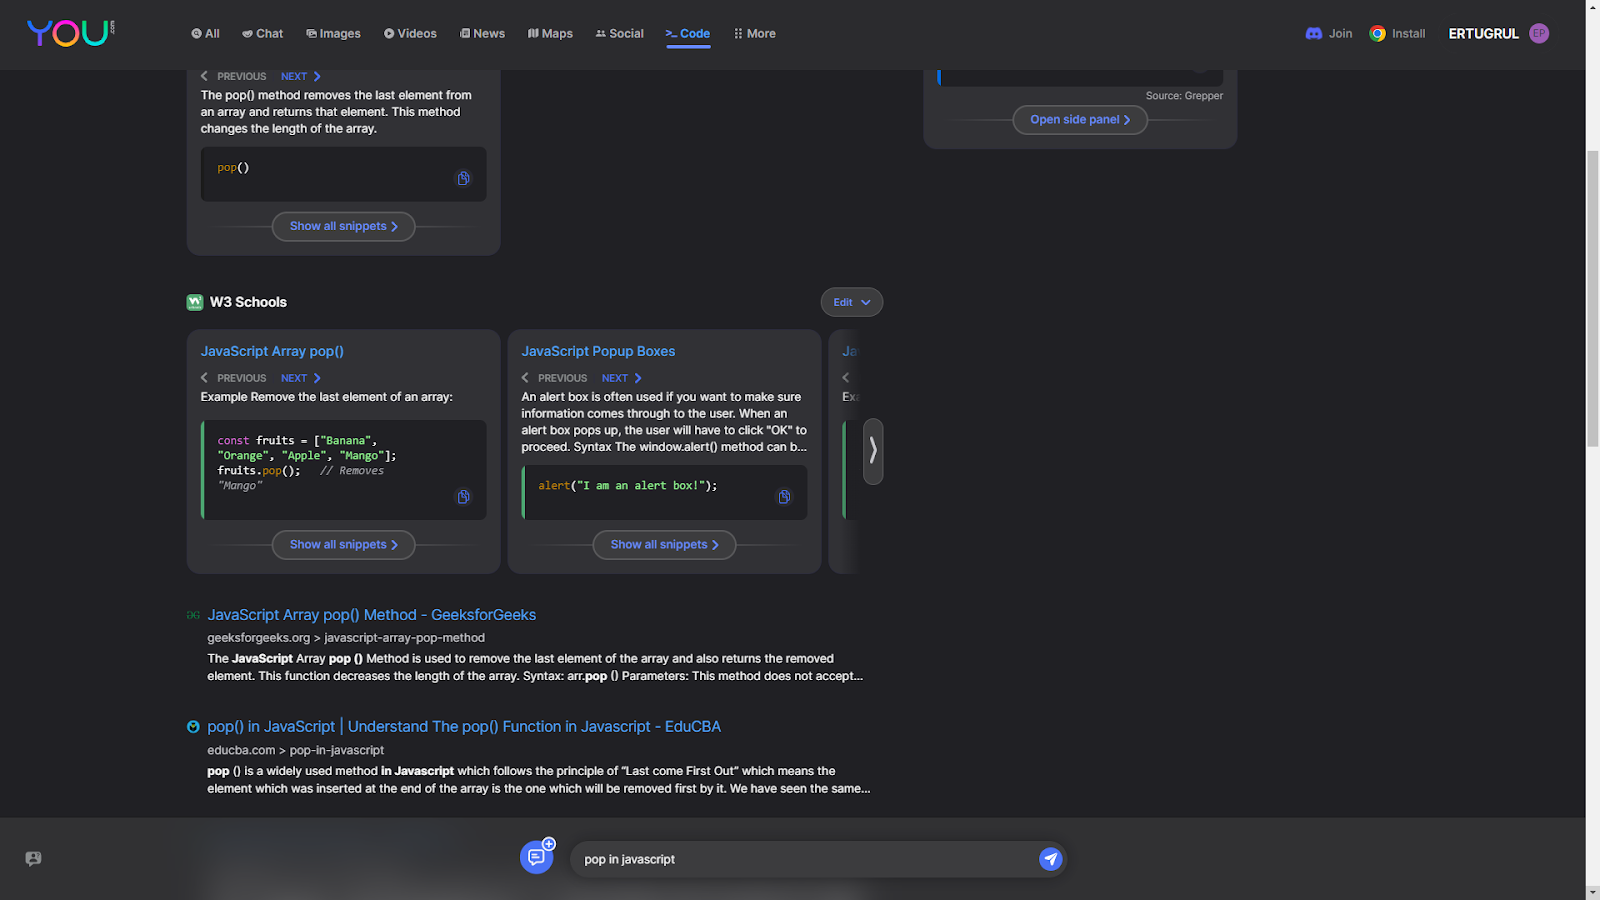Go to NEXT snippet in JavaScript Array pop()
Viewport: 1600px width, 900px height.
(301, 378)
